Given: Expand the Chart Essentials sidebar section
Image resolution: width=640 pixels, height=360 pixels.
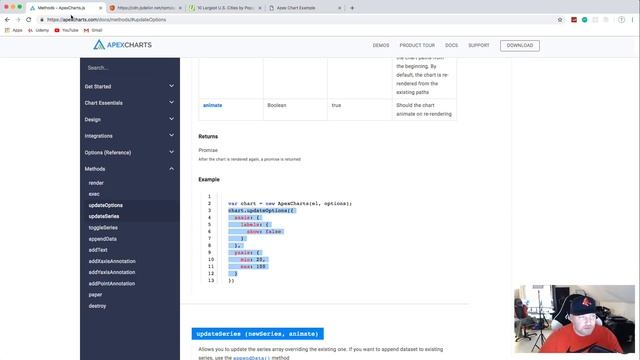Looking at the screenshot, I should click(x=130, y=103).
